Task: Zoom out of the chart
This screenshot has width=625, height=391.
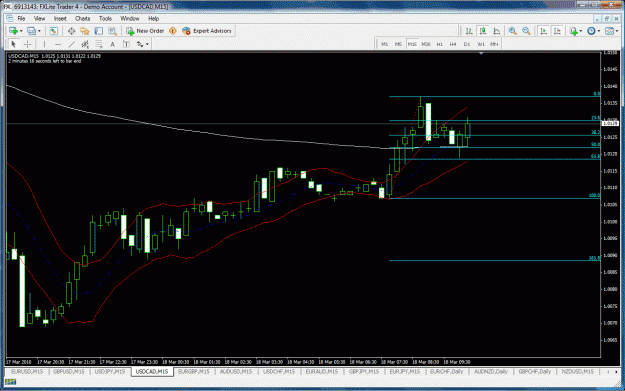Action: (526, 31)
